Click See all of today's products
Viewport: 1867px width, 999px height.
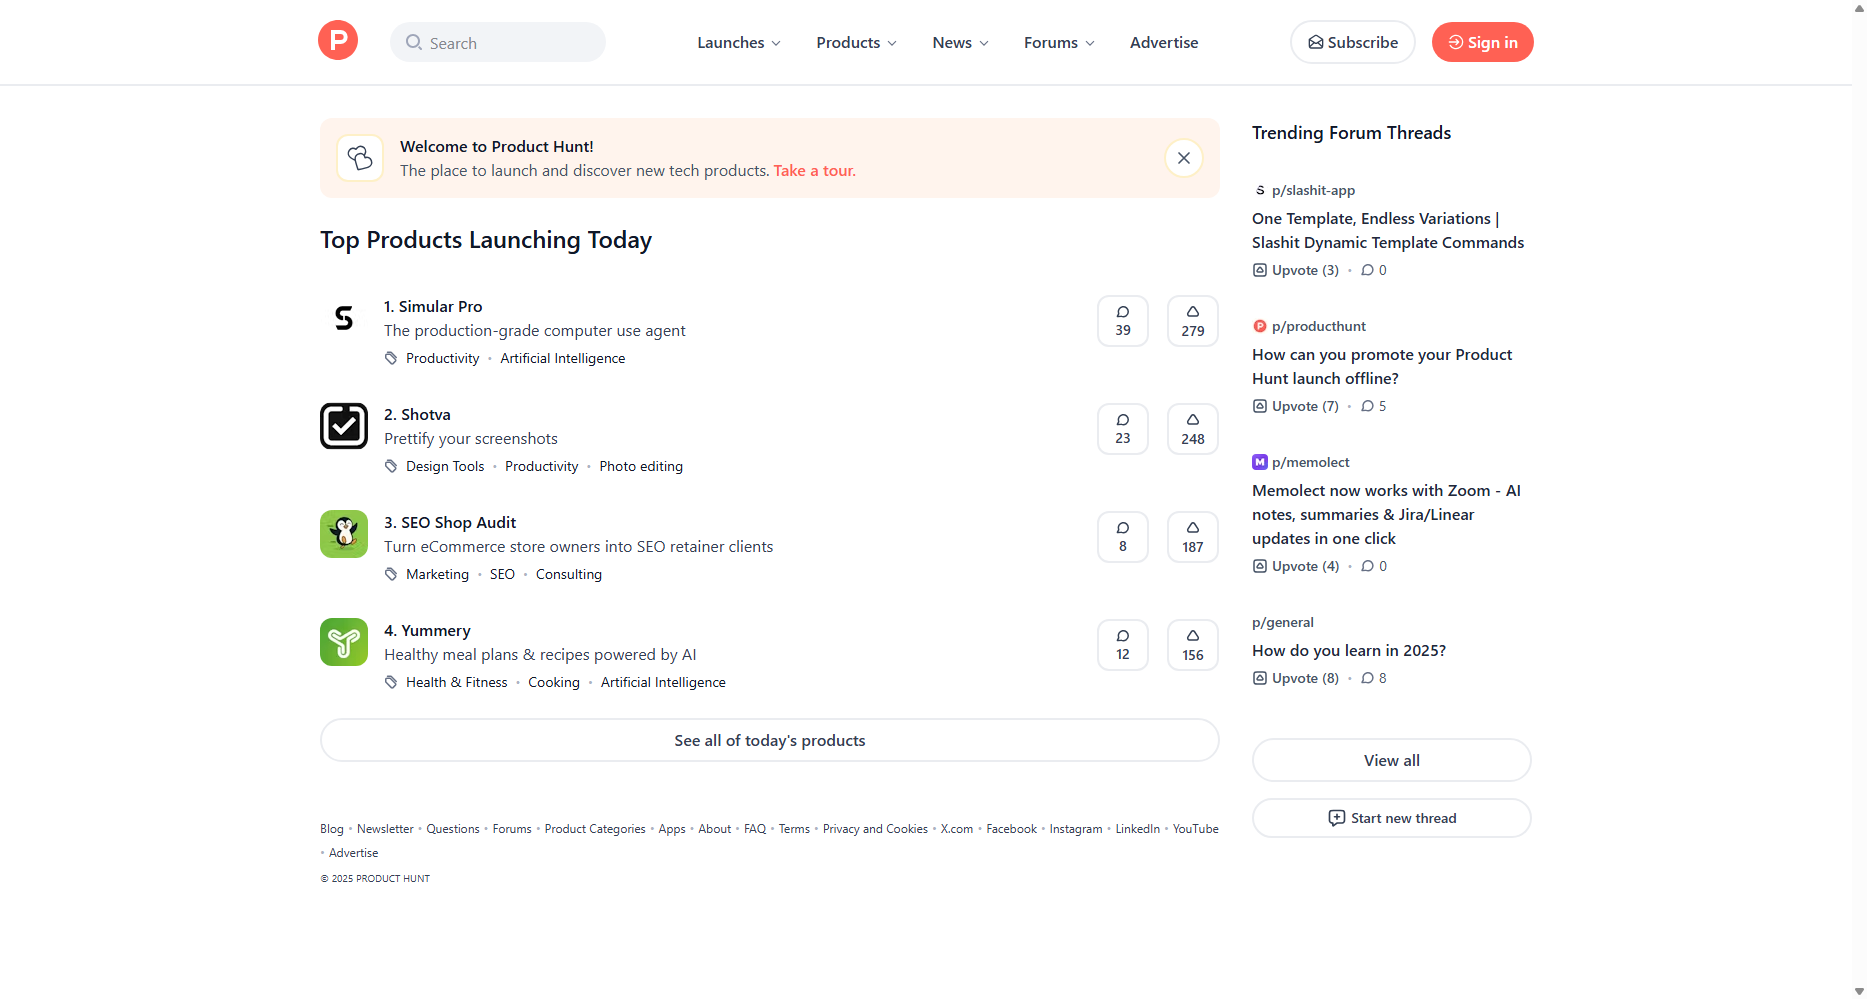pyautogui.click(x=769, y=740)
